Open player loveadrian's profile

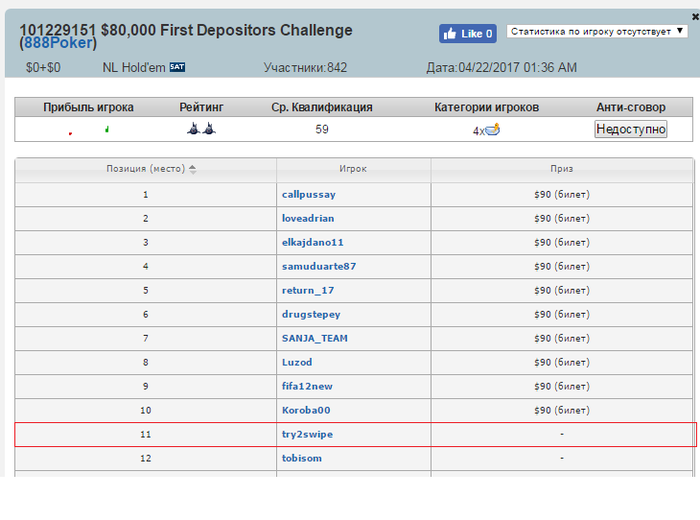click(x=310, y=218)
